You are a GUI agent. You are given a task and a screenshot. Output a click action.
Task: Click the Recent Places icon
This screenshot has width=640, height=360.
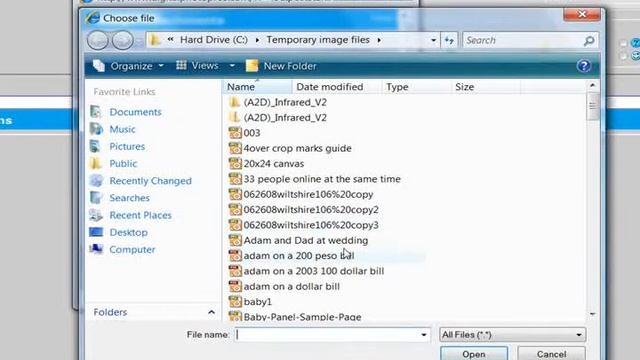coord(96,215)
